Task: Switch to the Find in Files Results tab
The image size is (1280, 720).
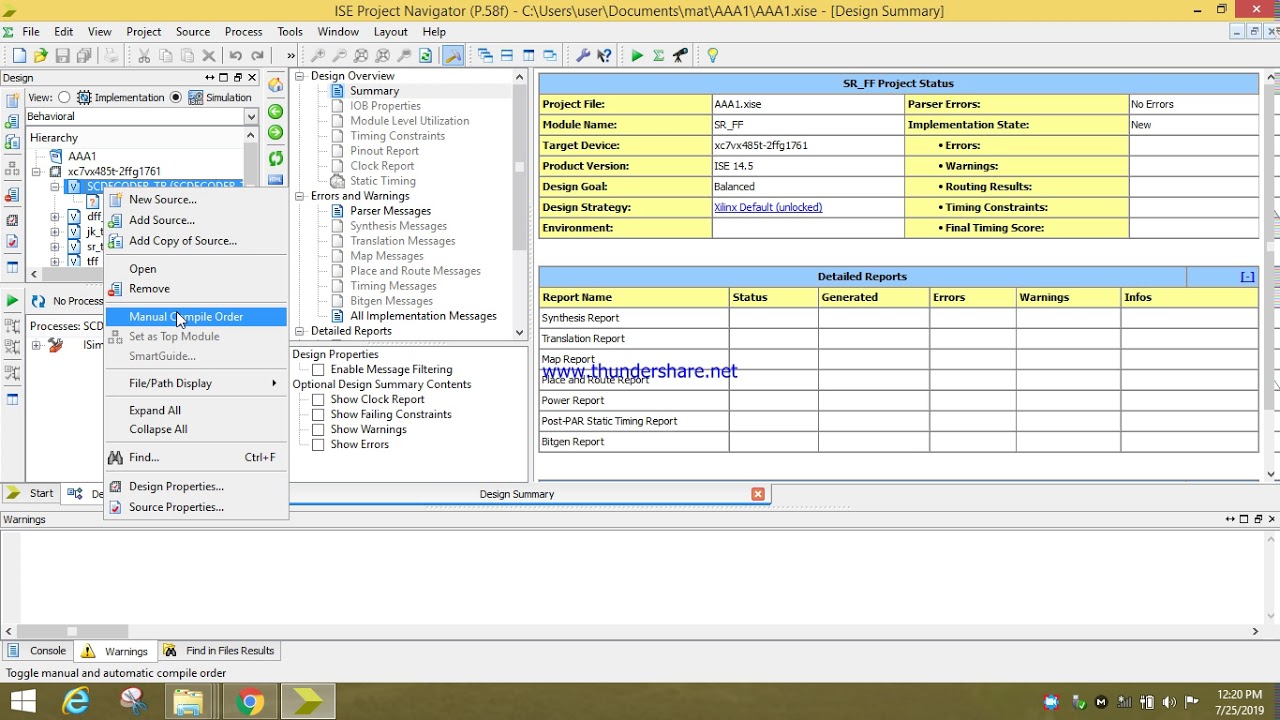Action: tap(220, 651)
